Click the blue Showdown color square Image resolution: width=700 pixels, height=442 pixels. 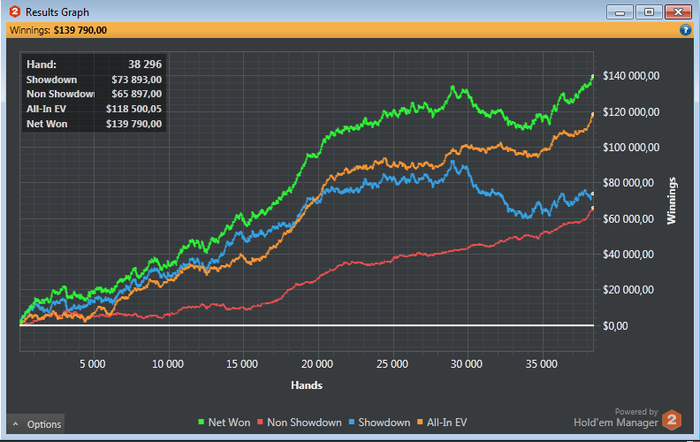(x=351, y=422)
